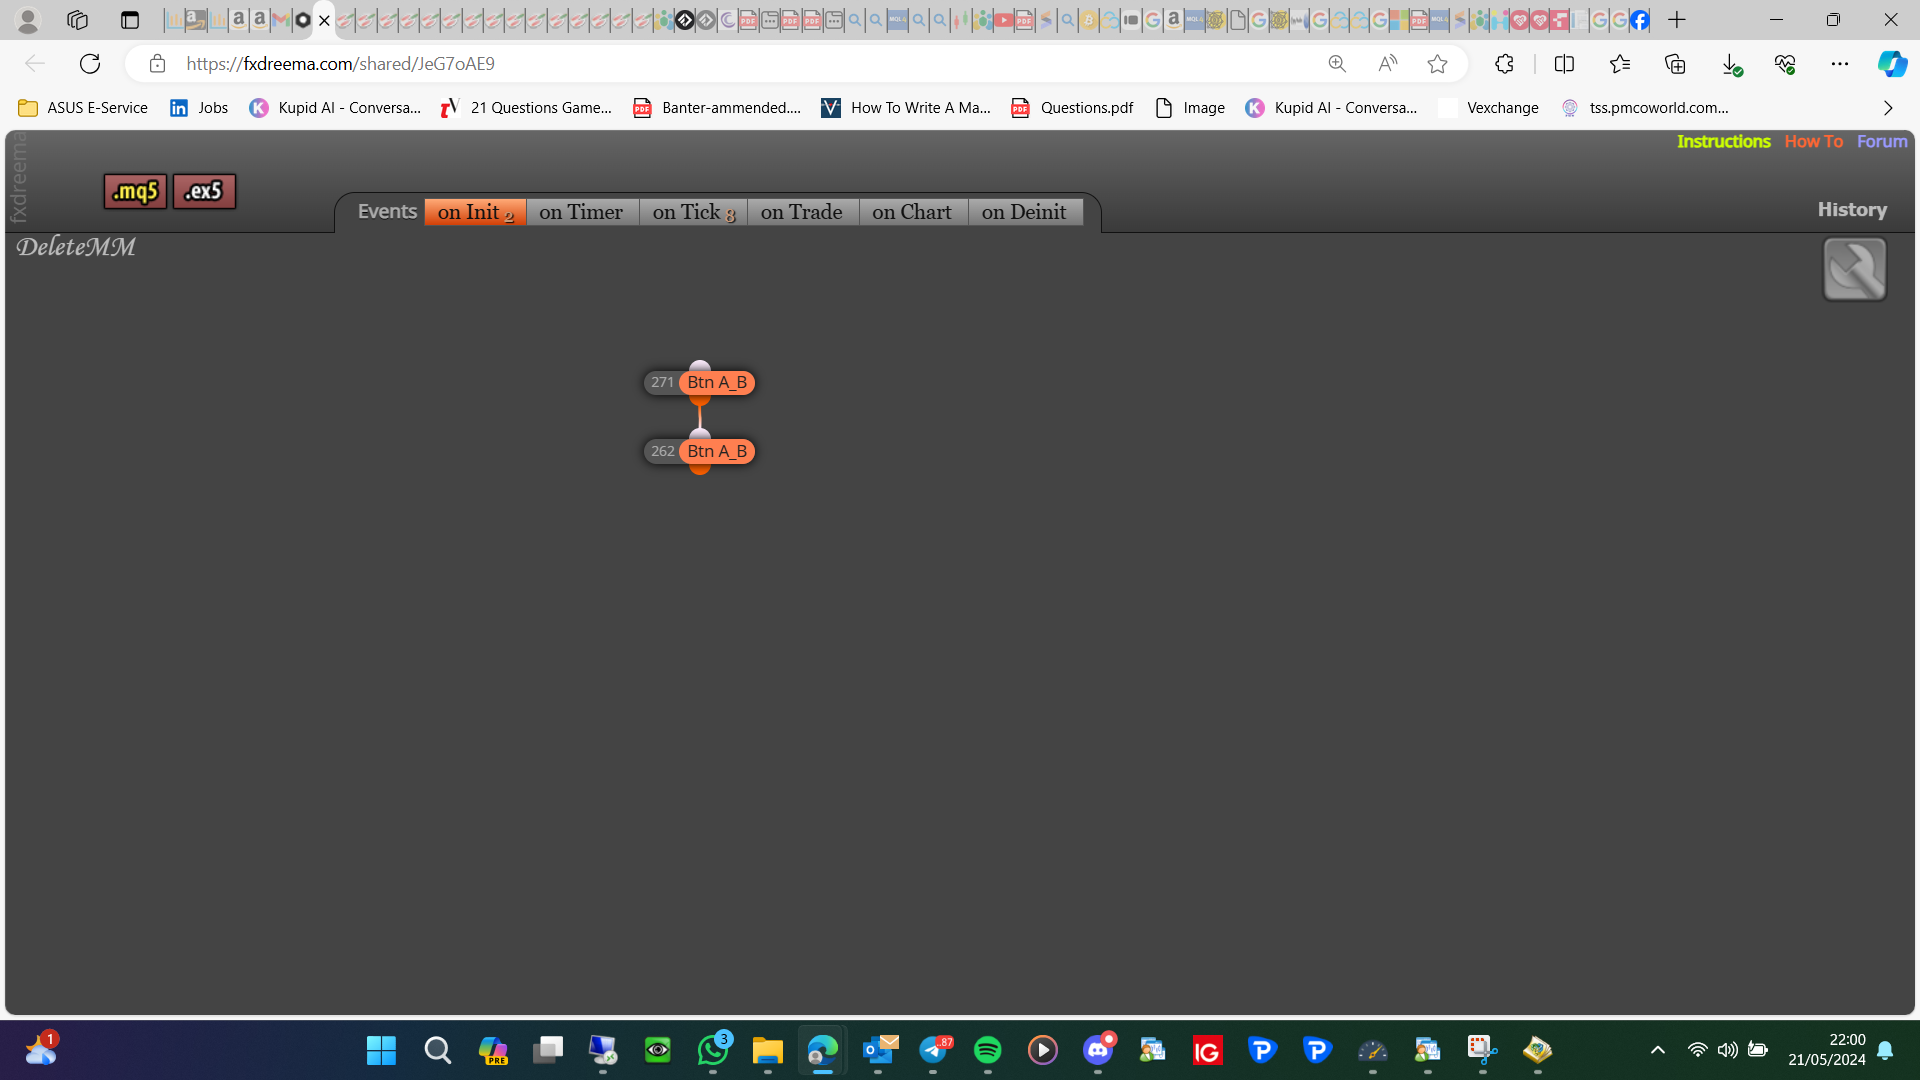Image resolution: width=1920 pixels, height=1080 pixels.
Task: Open the on Deinit tab
Action: (1024, 212)
